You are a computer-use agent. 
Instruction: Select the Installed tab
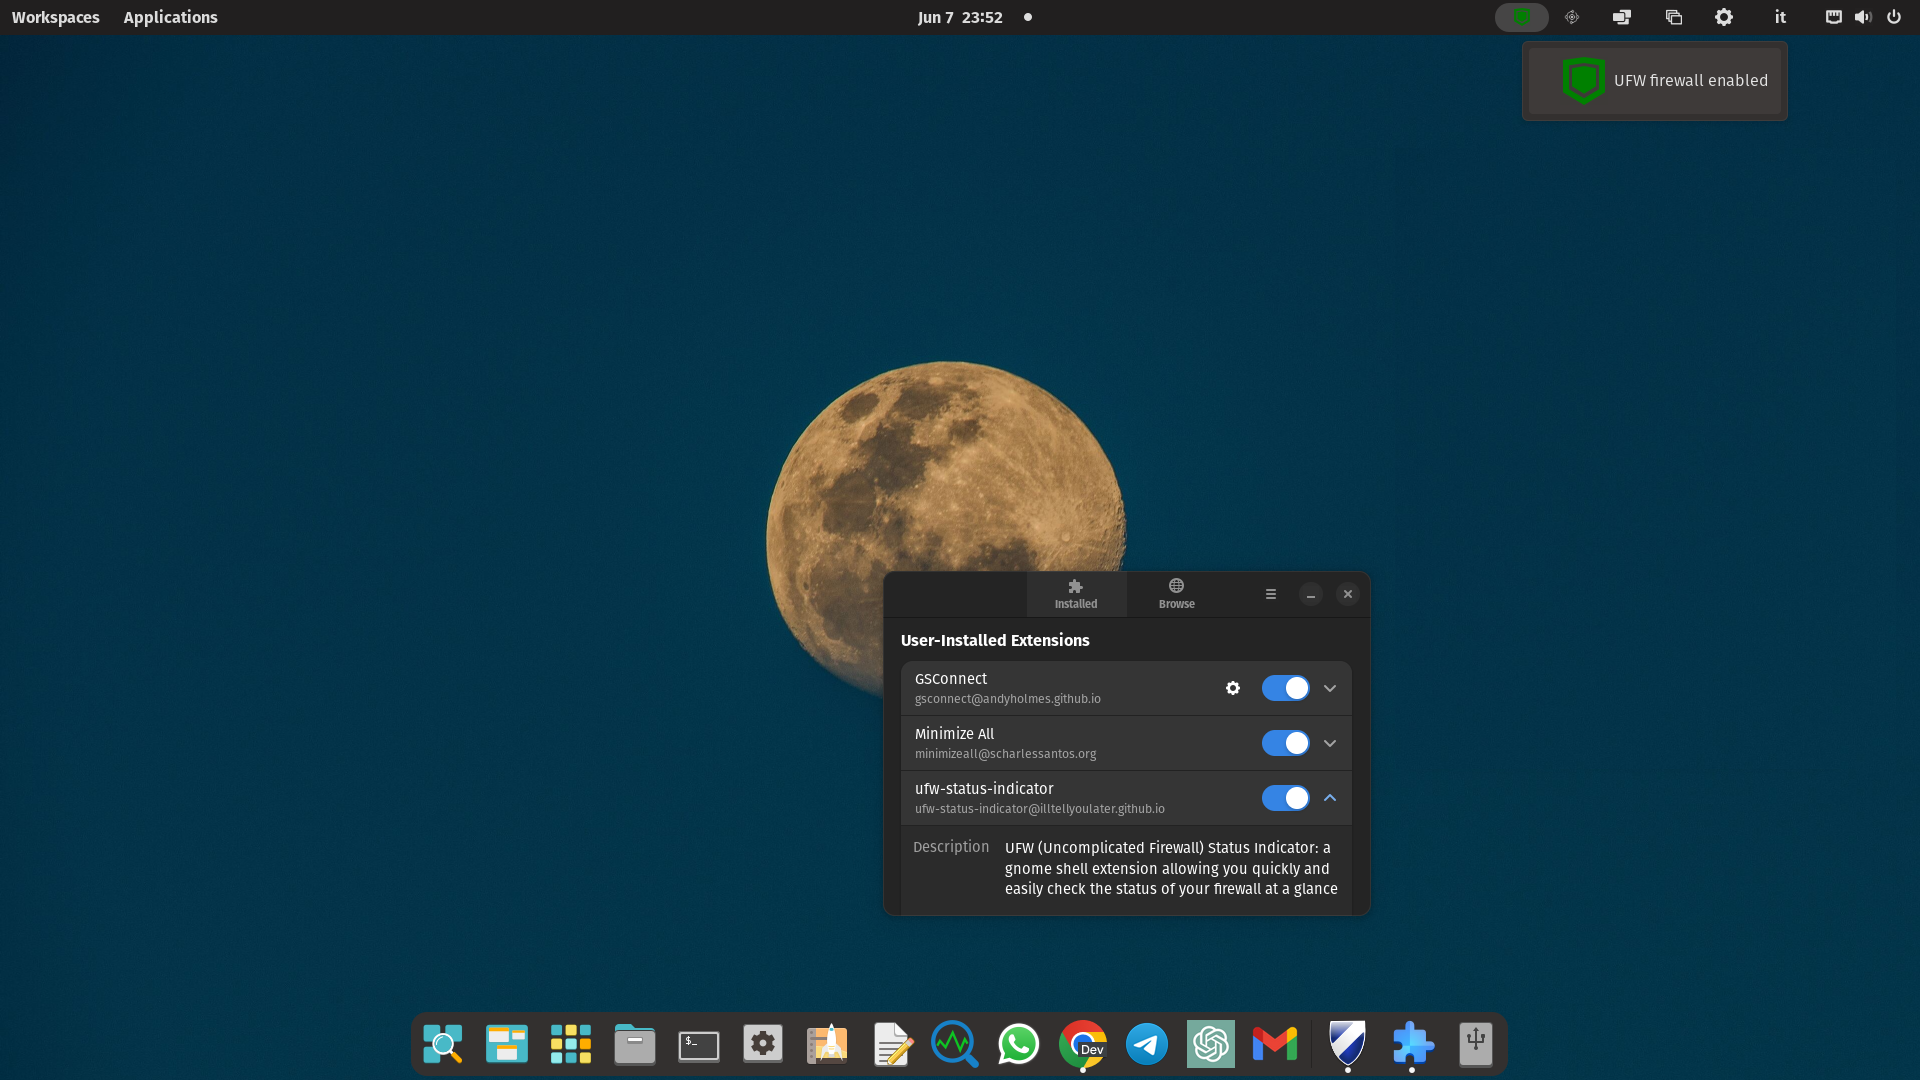coord(1076,593)
